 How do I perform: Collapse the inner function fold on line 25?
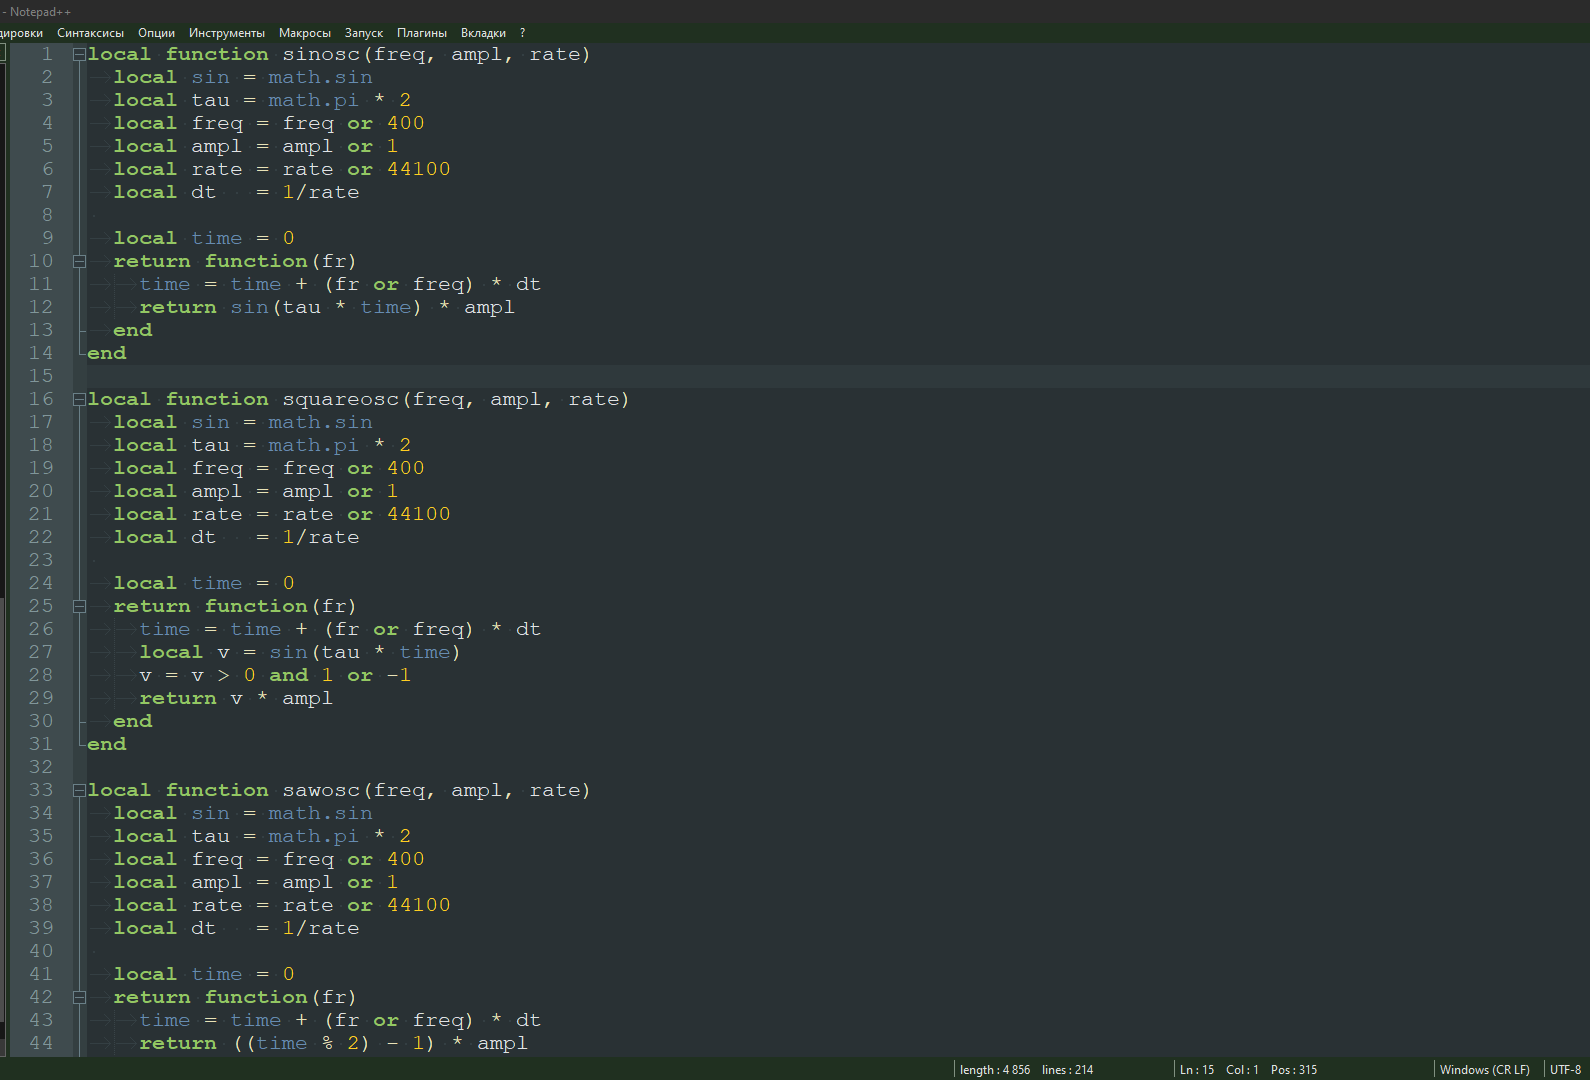[79, 607]
